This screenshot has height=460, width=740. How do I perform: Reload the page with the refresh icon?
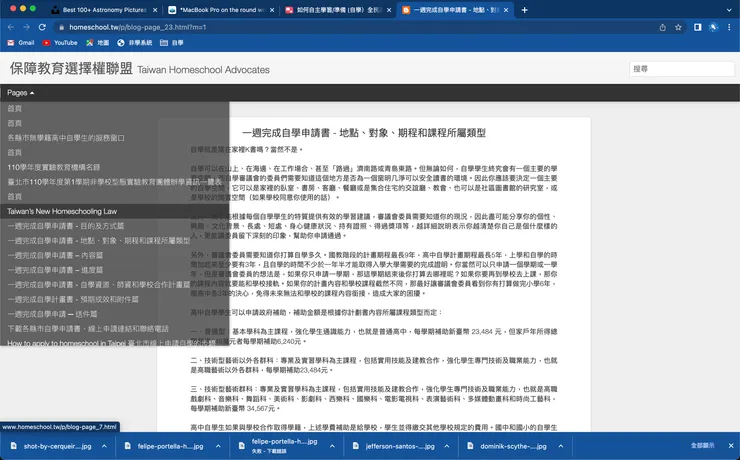[x=42, y=27]
